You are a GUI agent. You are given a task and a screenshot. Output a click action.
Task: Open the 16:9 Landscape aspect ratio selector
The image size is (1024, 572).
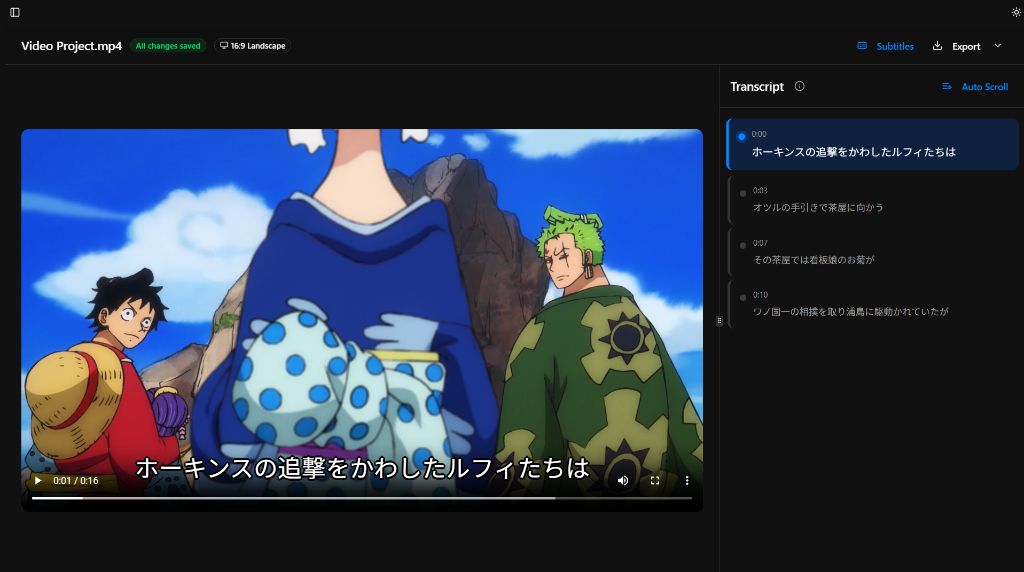[x=253, y=46]
